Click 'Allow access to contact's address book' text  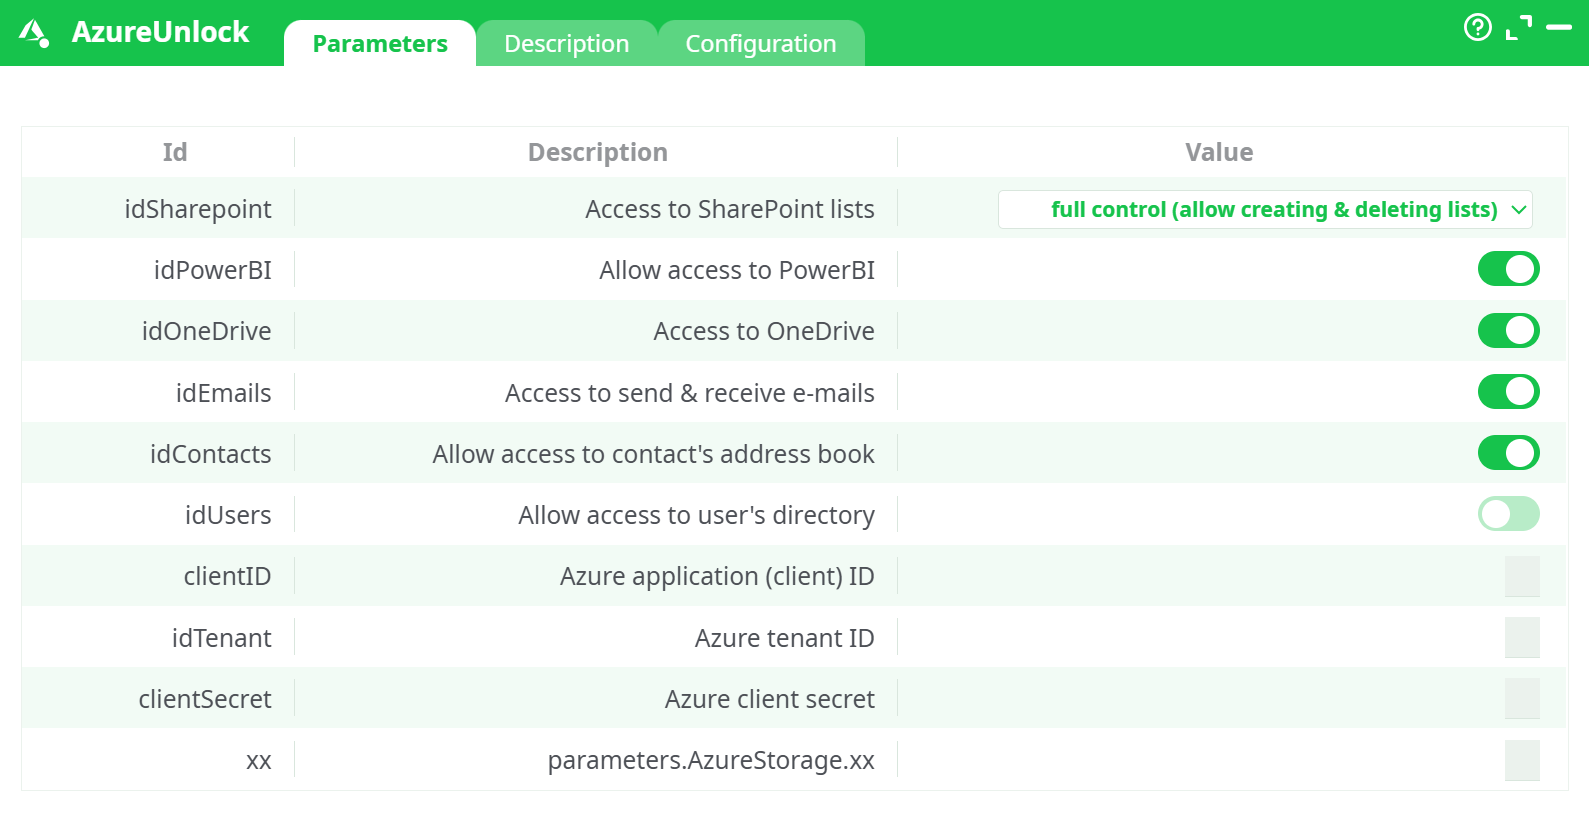[x=654, y=454]
